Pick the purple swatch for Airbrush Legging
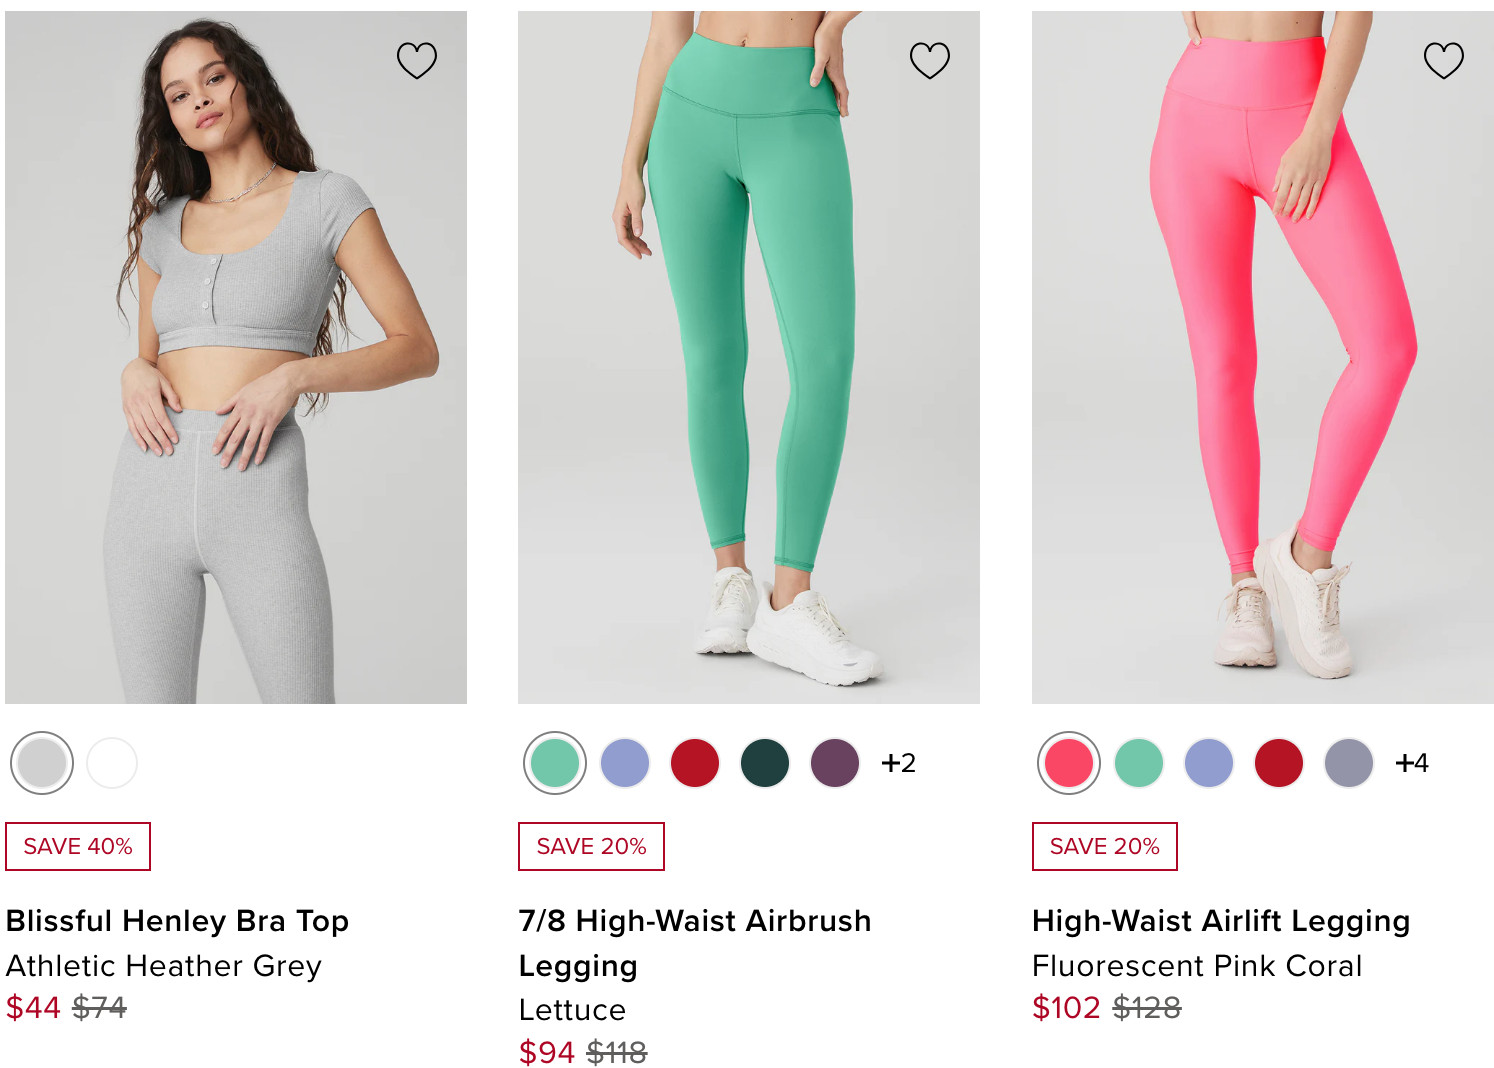1494x1068 pixels. click(x=835, y=763)
